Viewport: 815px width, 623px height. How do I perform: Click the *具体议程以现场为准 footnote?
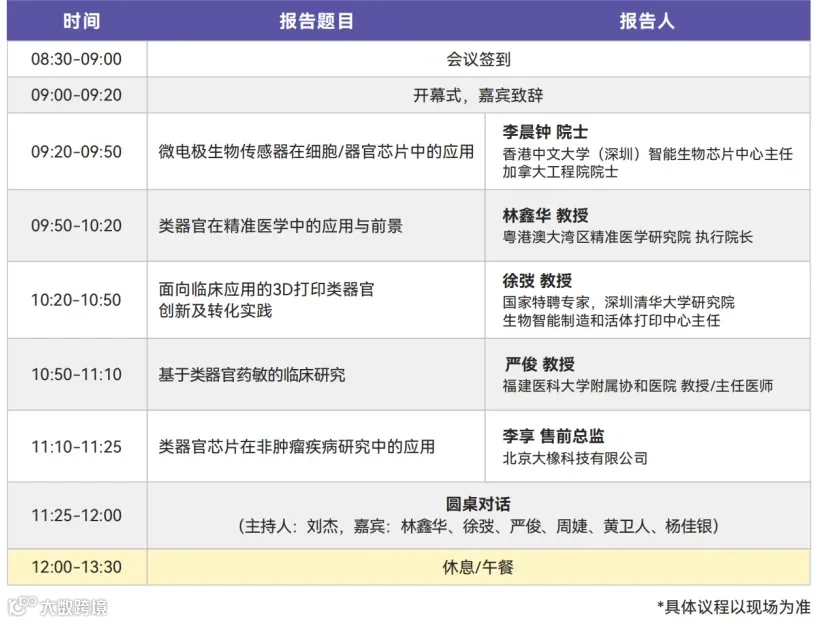point(733,607)
